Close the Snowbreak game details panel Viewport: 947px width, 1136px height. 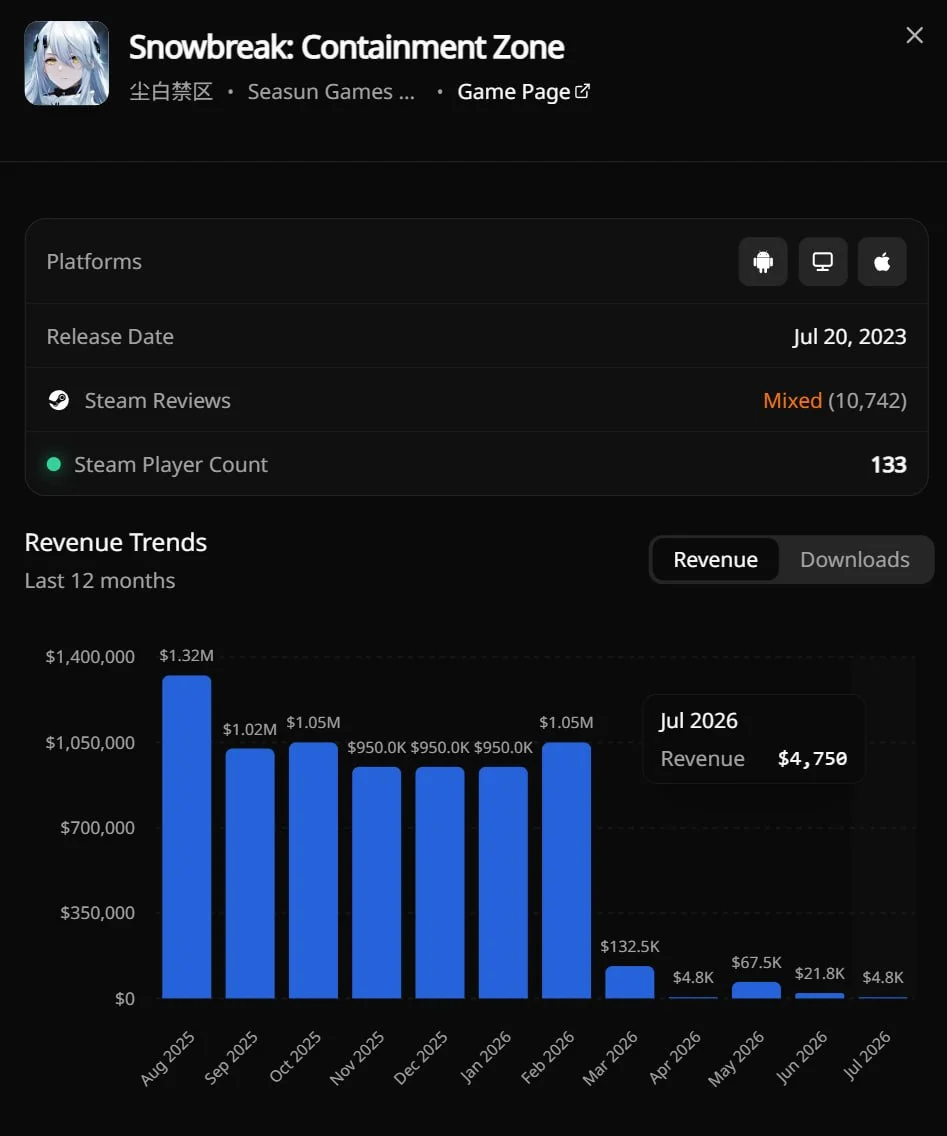click(x=914, y=35)
